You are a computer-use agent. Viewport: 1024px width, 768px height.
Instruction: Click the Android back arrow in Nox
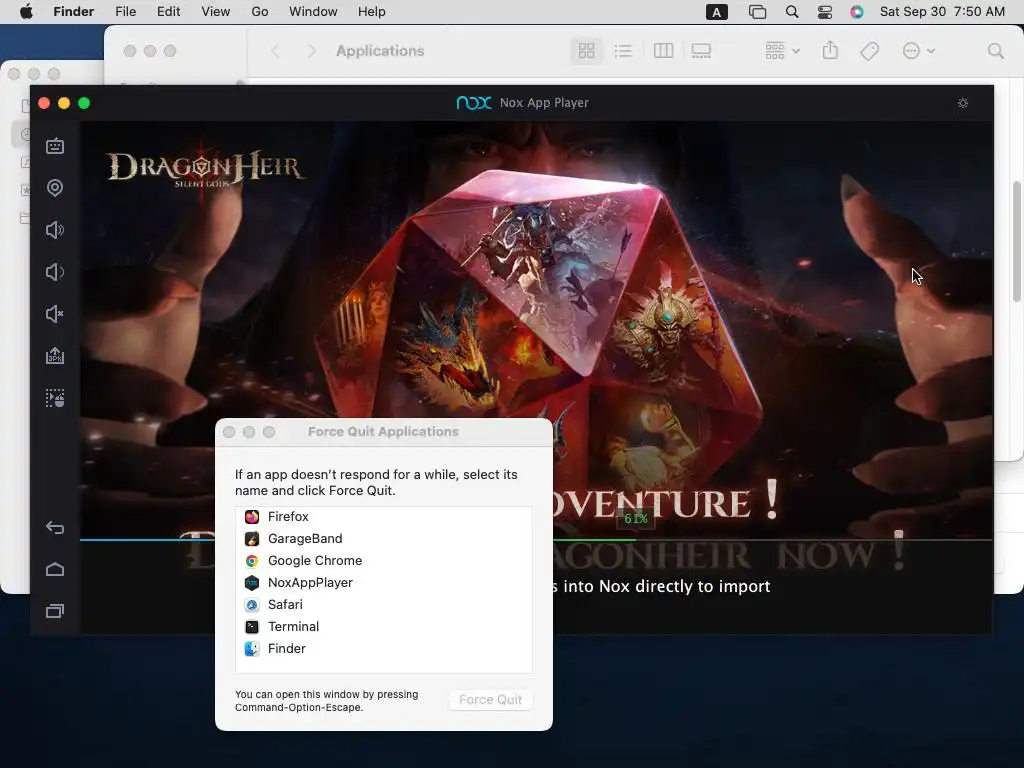click(x=55, y=527)
